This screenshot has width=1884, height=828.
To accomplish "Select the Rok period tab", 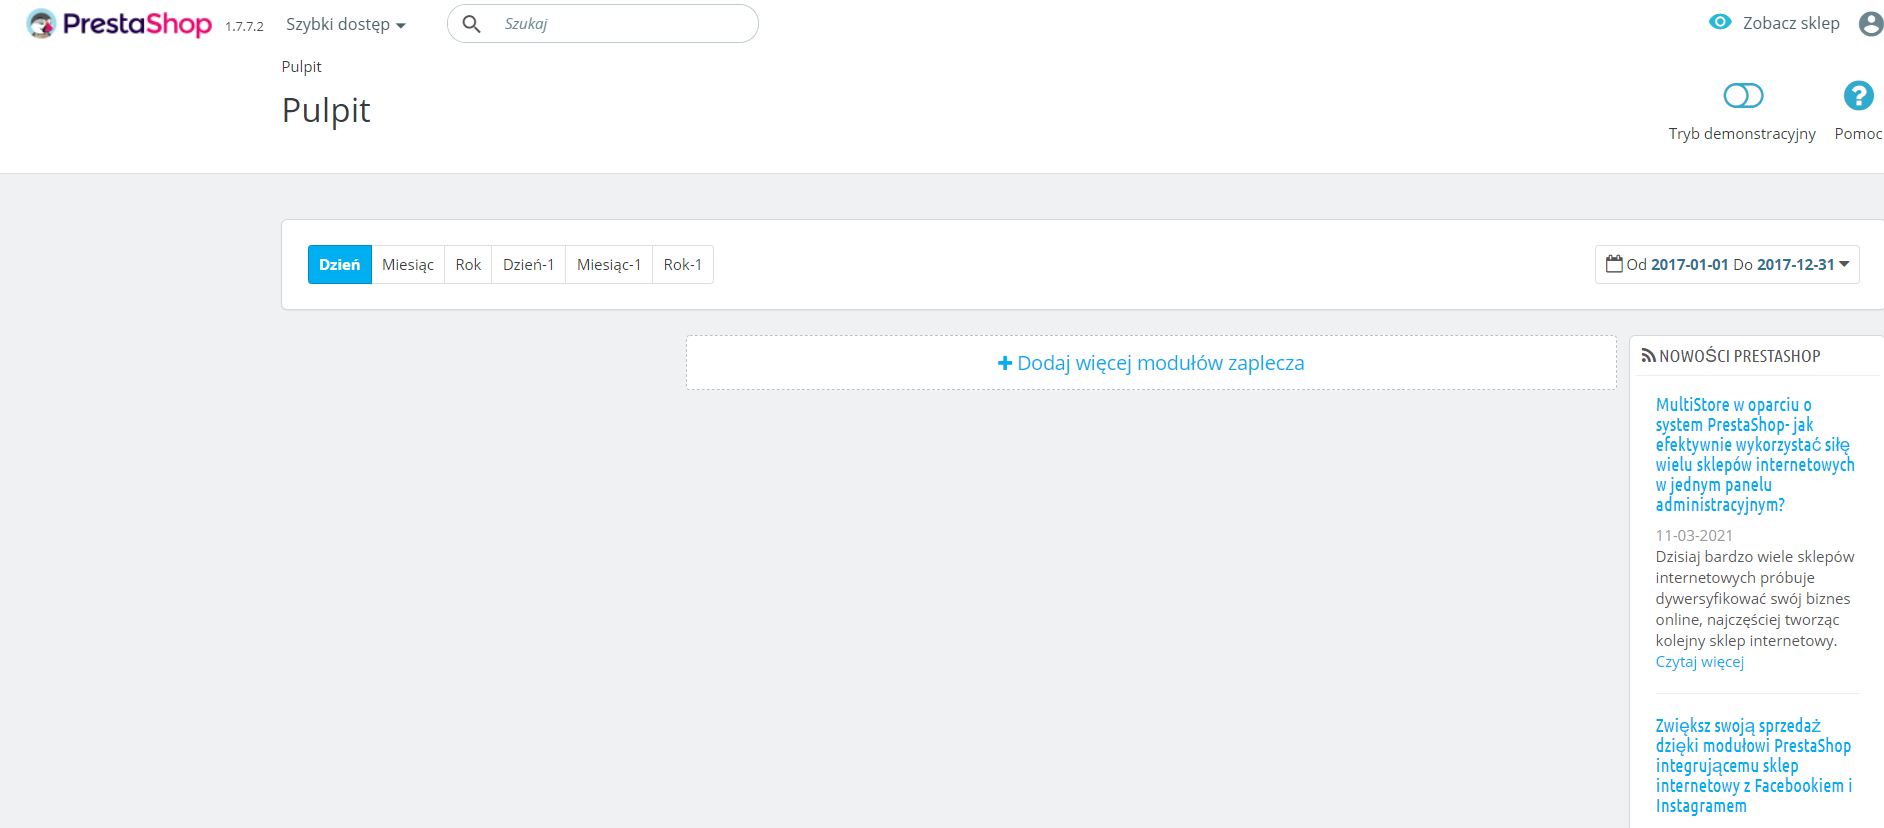I will pos(468,264).
